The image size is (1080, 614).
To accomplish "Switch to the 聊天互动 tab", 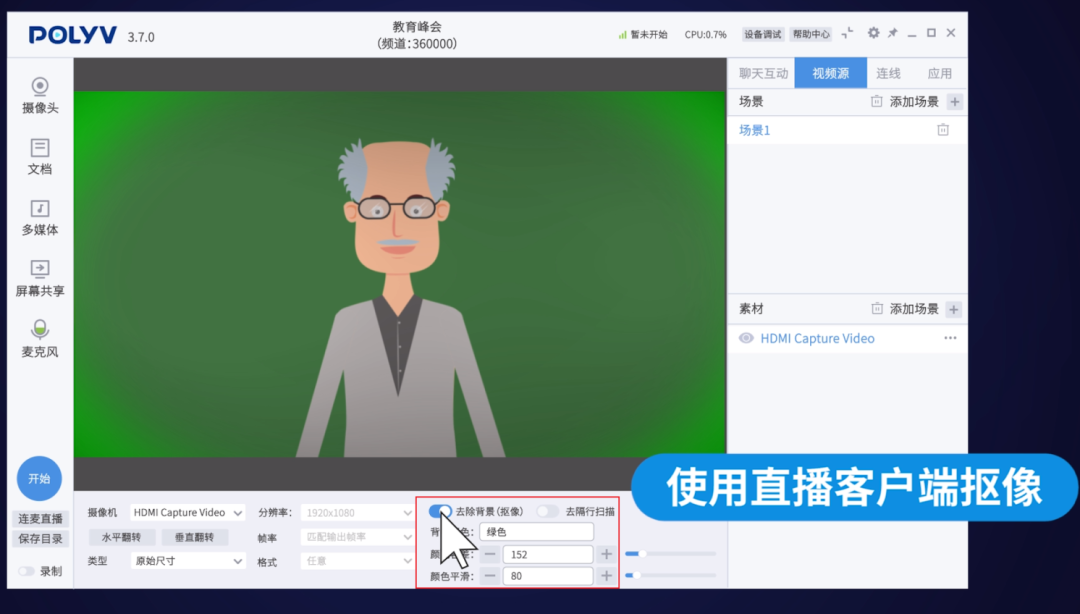I will [762, 72].
